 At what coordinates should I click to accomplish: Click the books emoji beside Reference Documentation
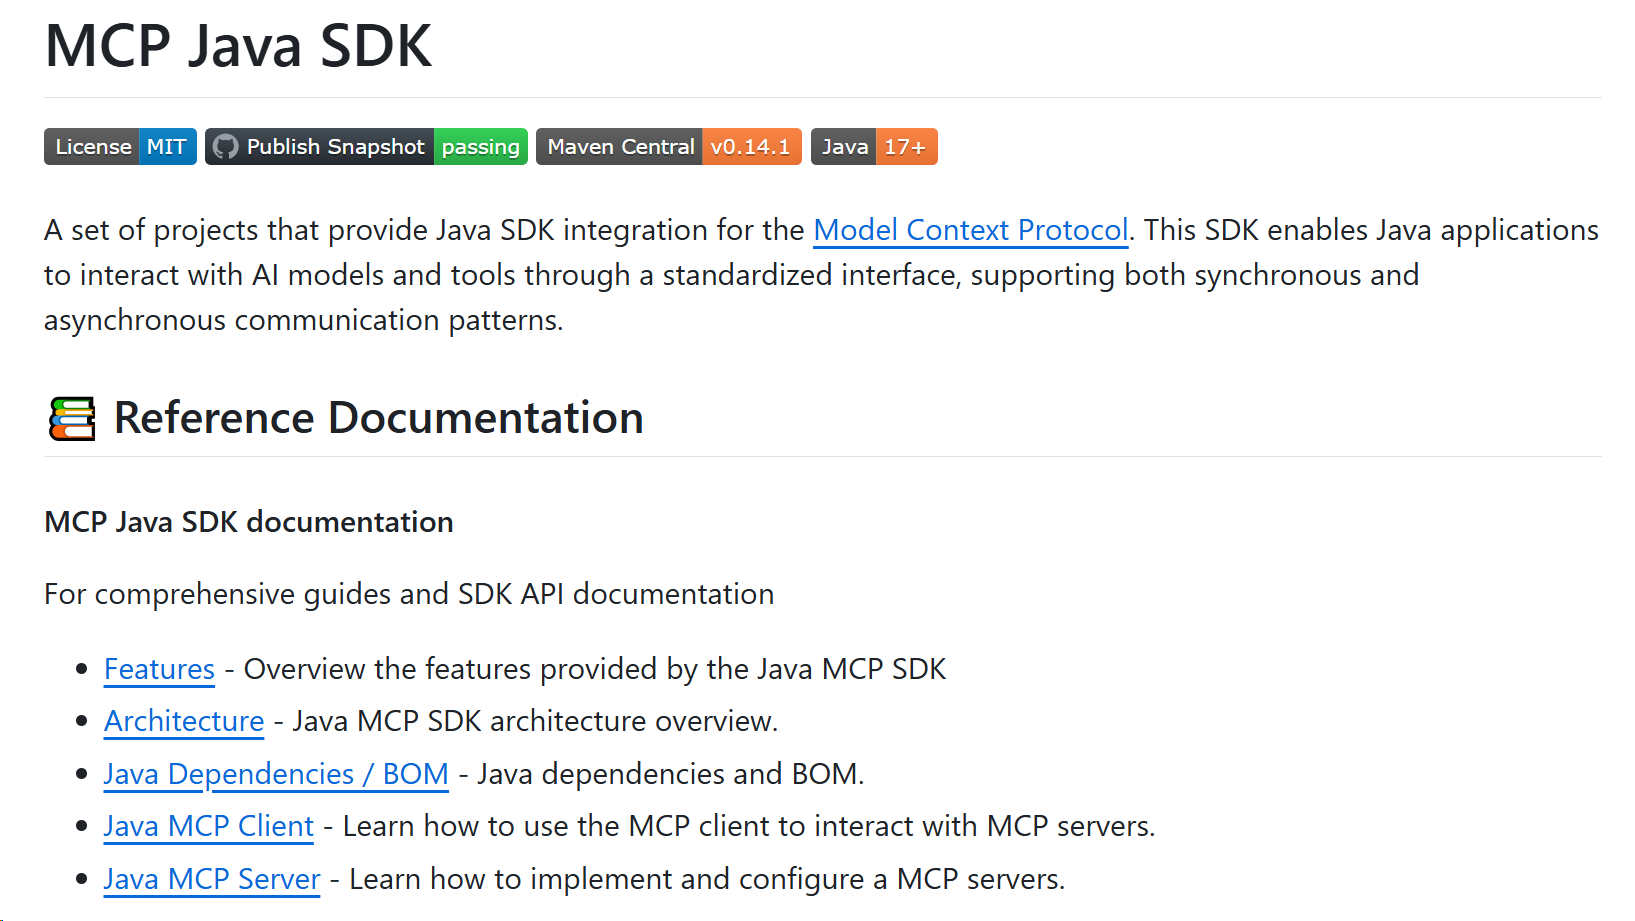coord(72,418)
